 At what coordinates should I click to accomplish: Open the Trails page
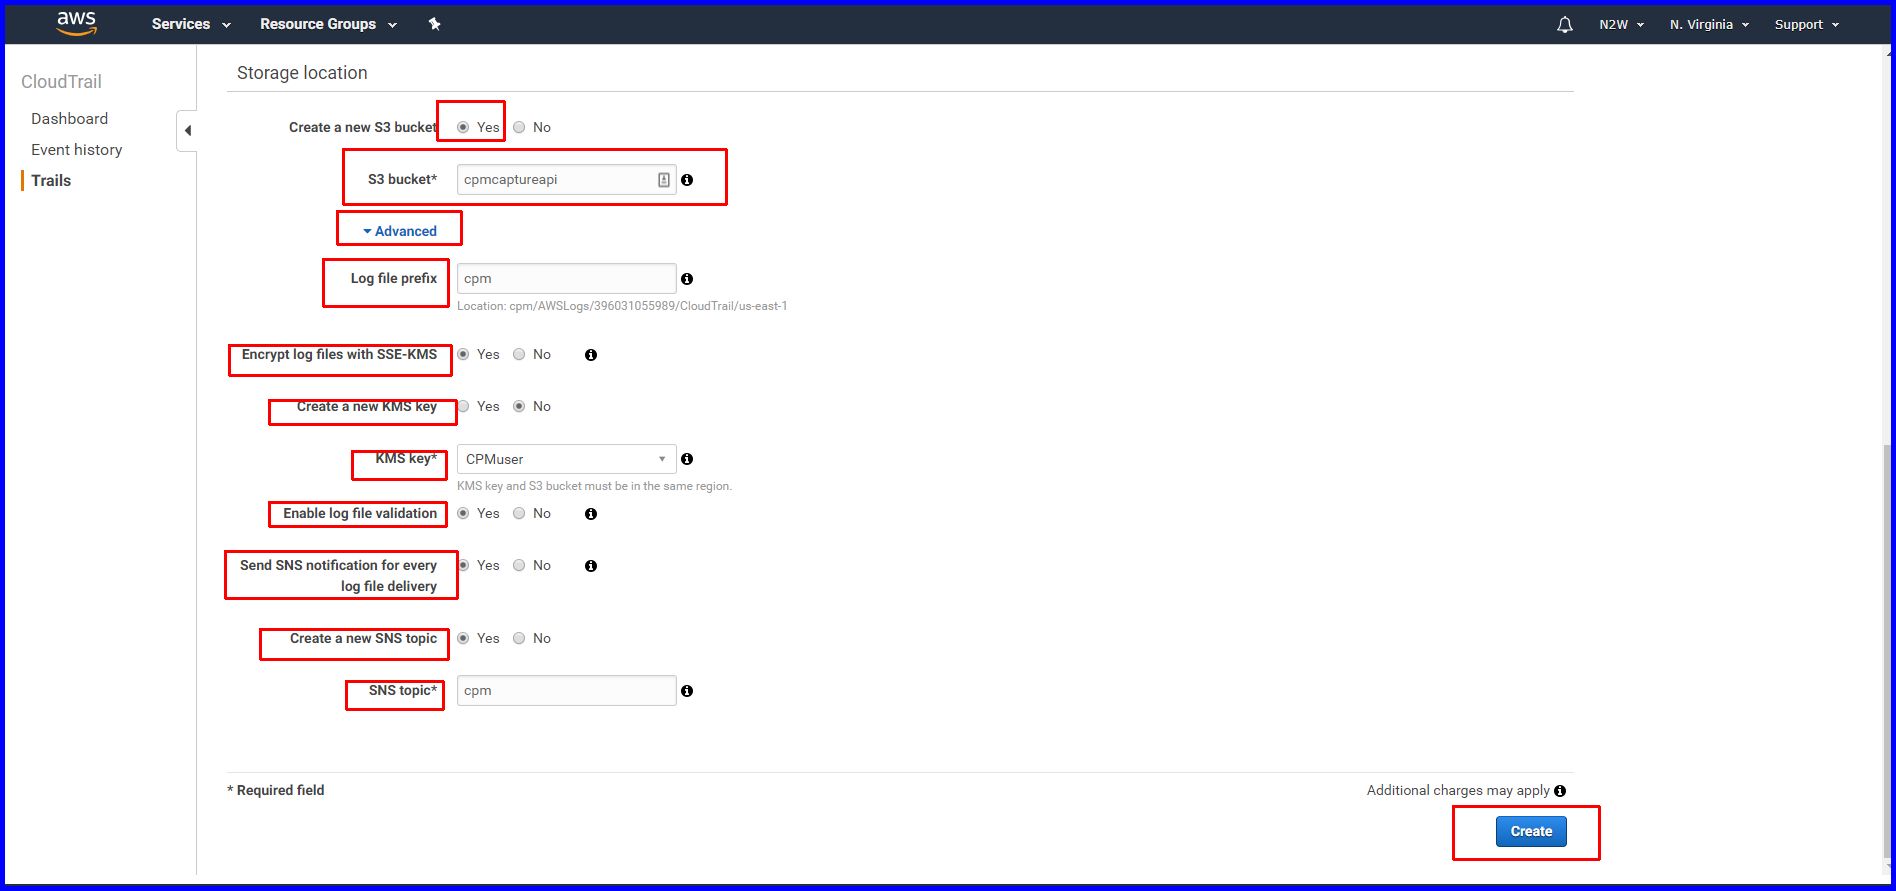click(x=51, y=180)
